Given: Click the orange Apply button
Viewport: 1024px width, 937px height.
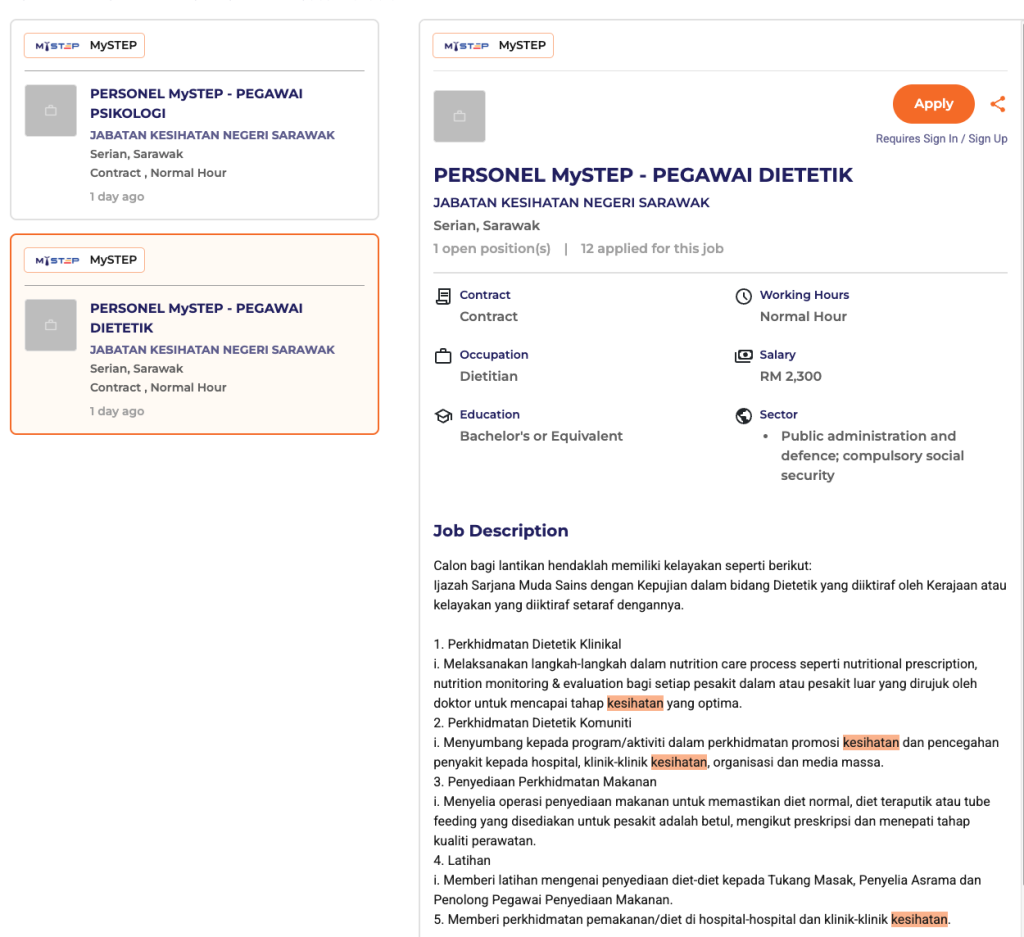Looking at the screenshot, I should click(x=933, y=104).
